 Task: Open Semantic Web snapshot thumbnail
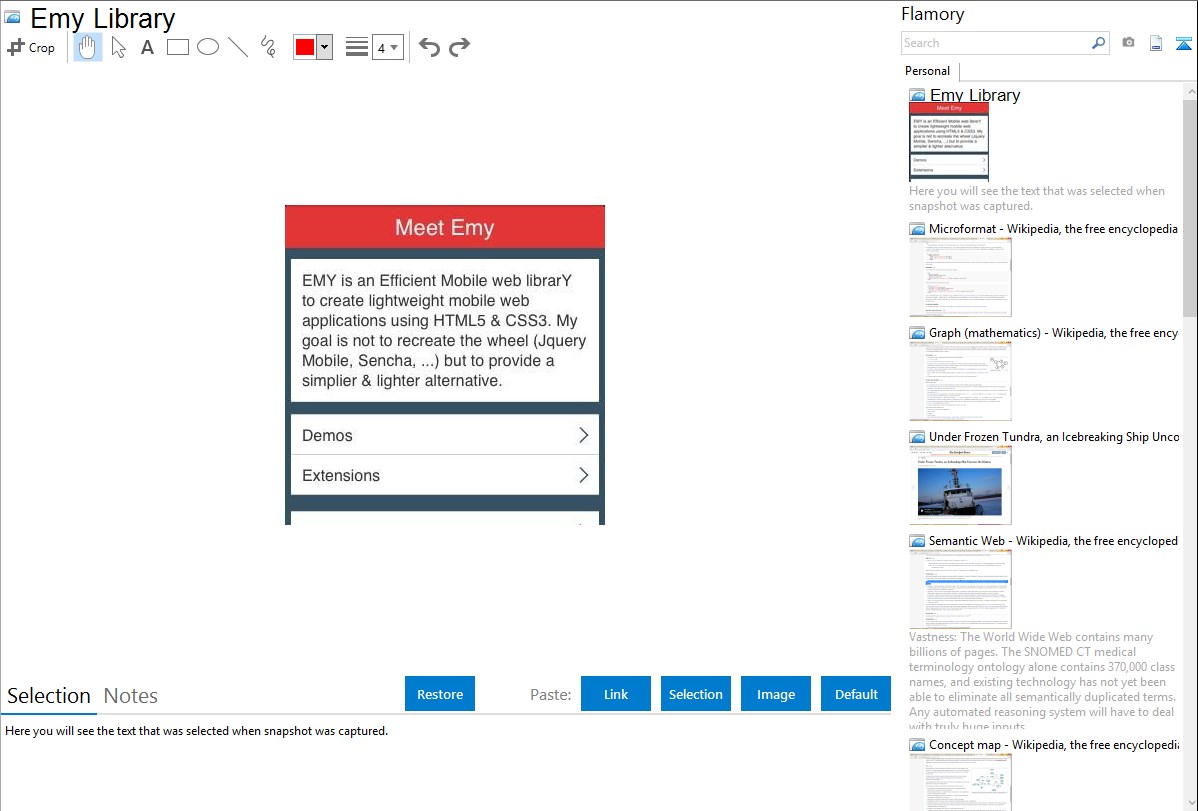point(960,589)
